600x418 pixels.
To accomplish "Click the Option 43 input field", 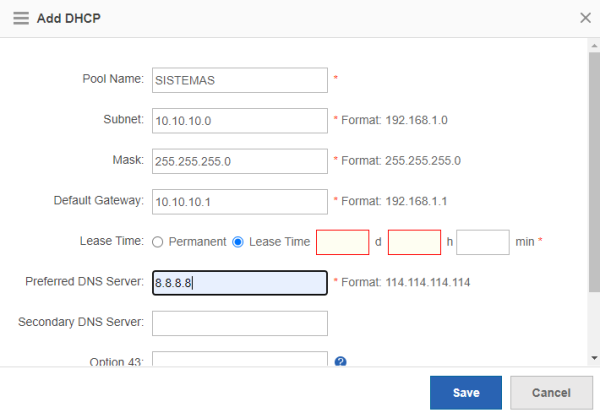I will 240,359.
